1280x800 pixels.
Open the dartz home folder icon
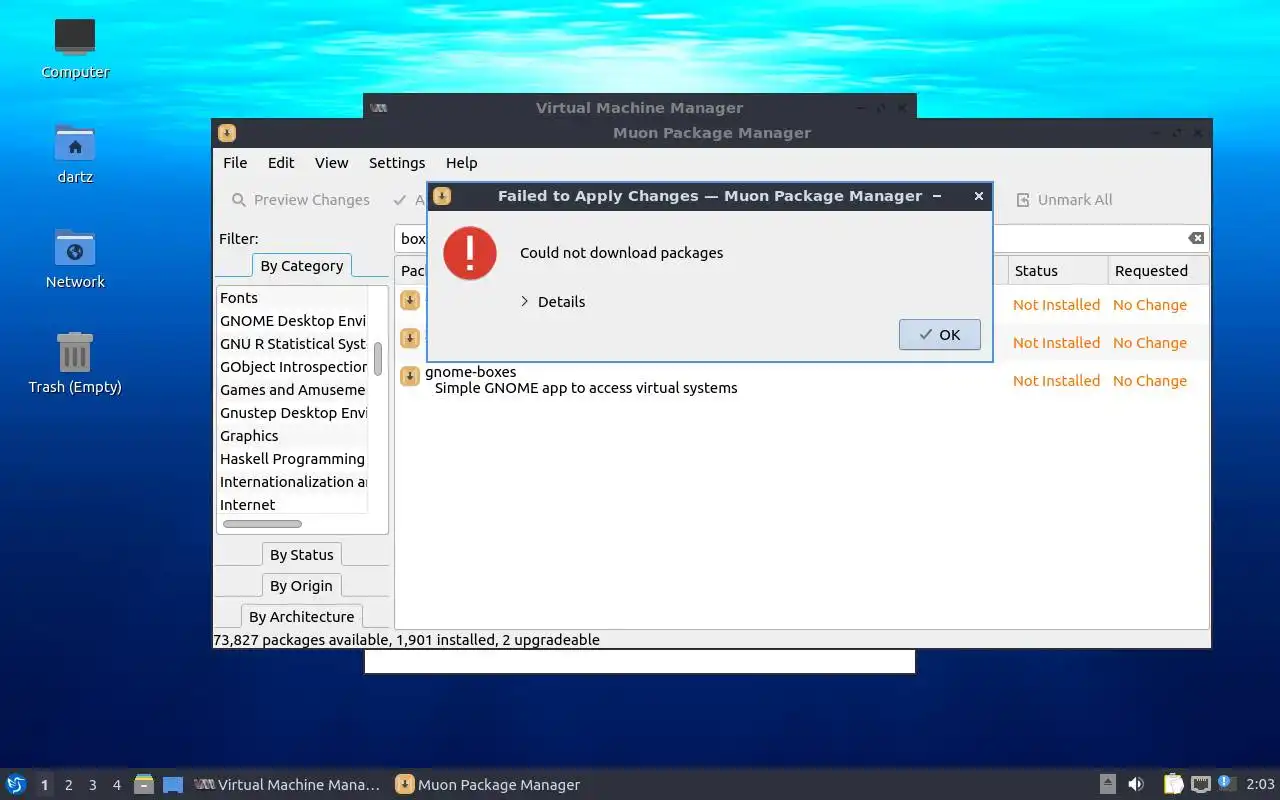(75, 154)
